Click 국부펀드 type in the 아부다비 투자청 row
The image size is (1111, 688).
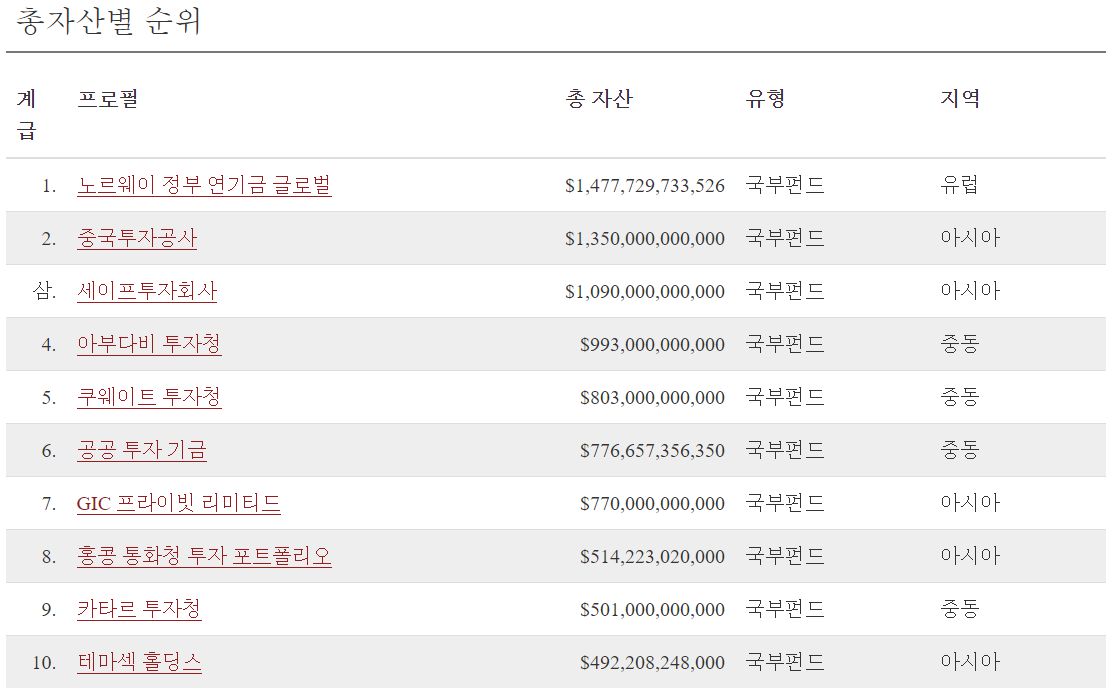(785, 344)
